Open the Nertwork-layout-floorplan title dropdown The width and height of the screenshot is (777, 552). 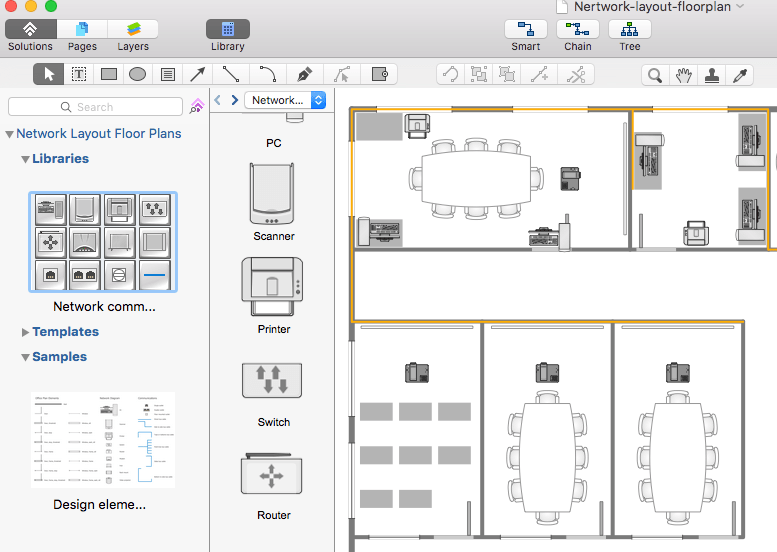coord(740,6)
